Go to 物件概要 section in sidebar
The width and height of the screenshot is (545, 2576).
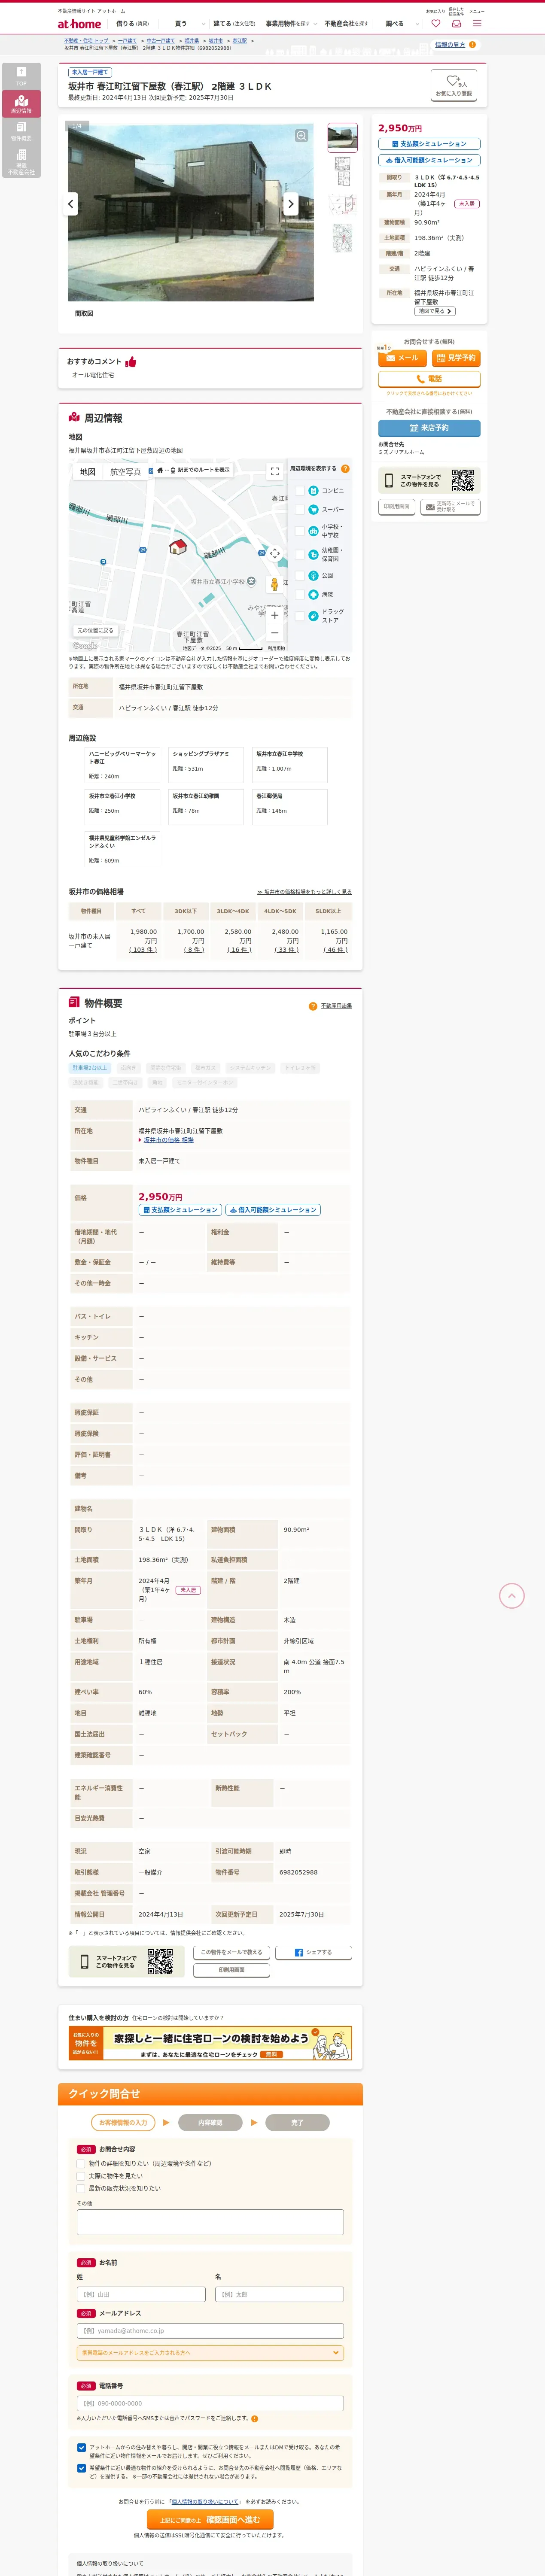(x=21, y=132)
